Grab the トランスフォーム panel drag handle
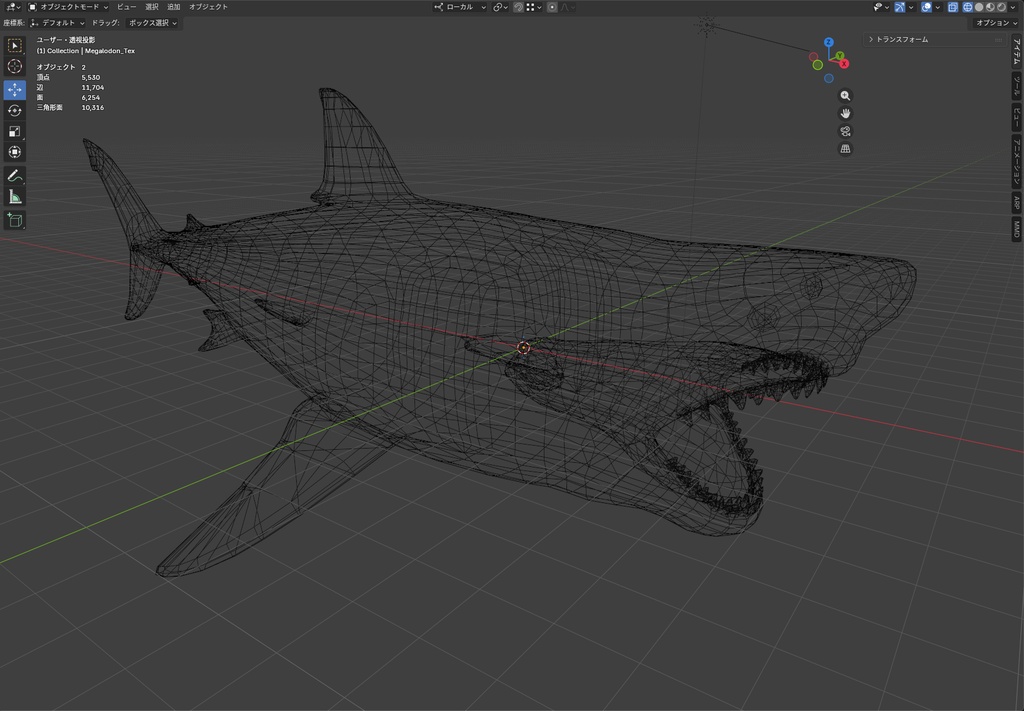 point(998,40)
